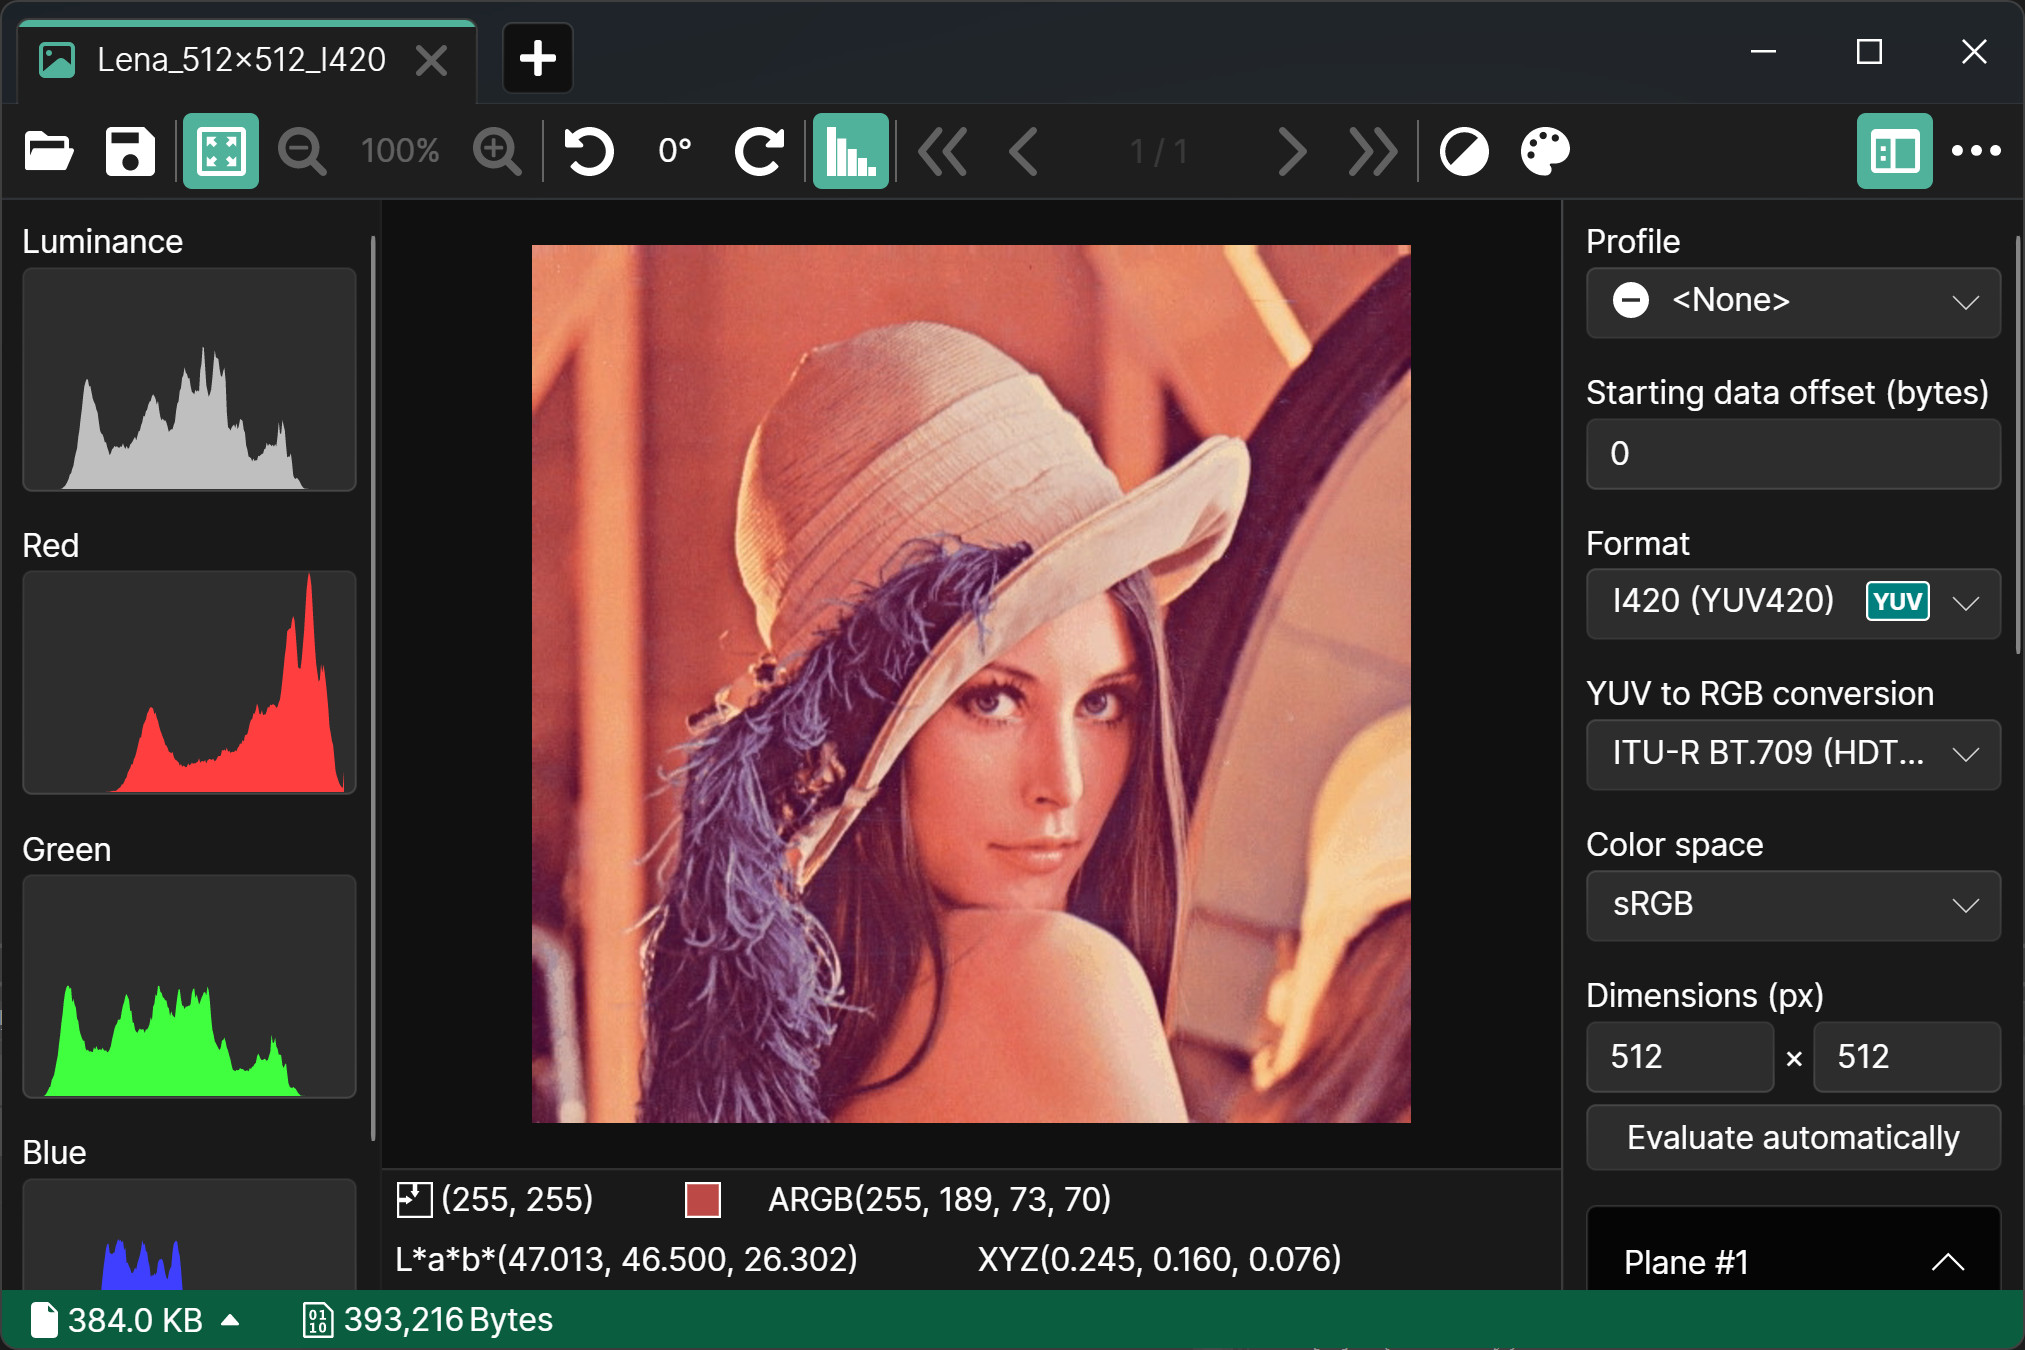
Task: Click the 100% zoom level text
Action: (400, 151)
